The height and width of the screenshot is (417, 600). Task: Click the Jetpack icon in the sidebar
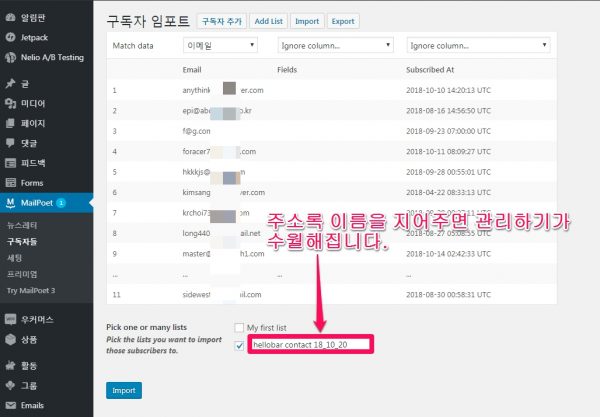[x=10, y=37]
